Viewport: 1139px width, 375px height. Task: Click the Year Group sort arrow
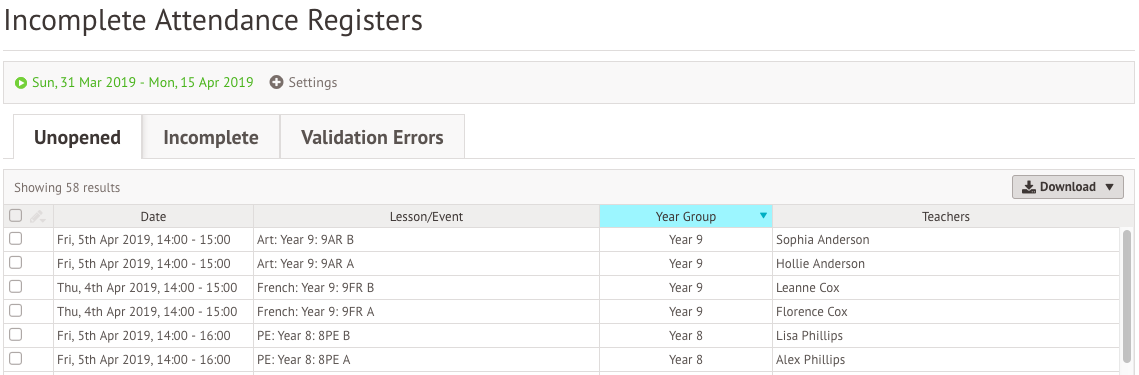point(763,216)
